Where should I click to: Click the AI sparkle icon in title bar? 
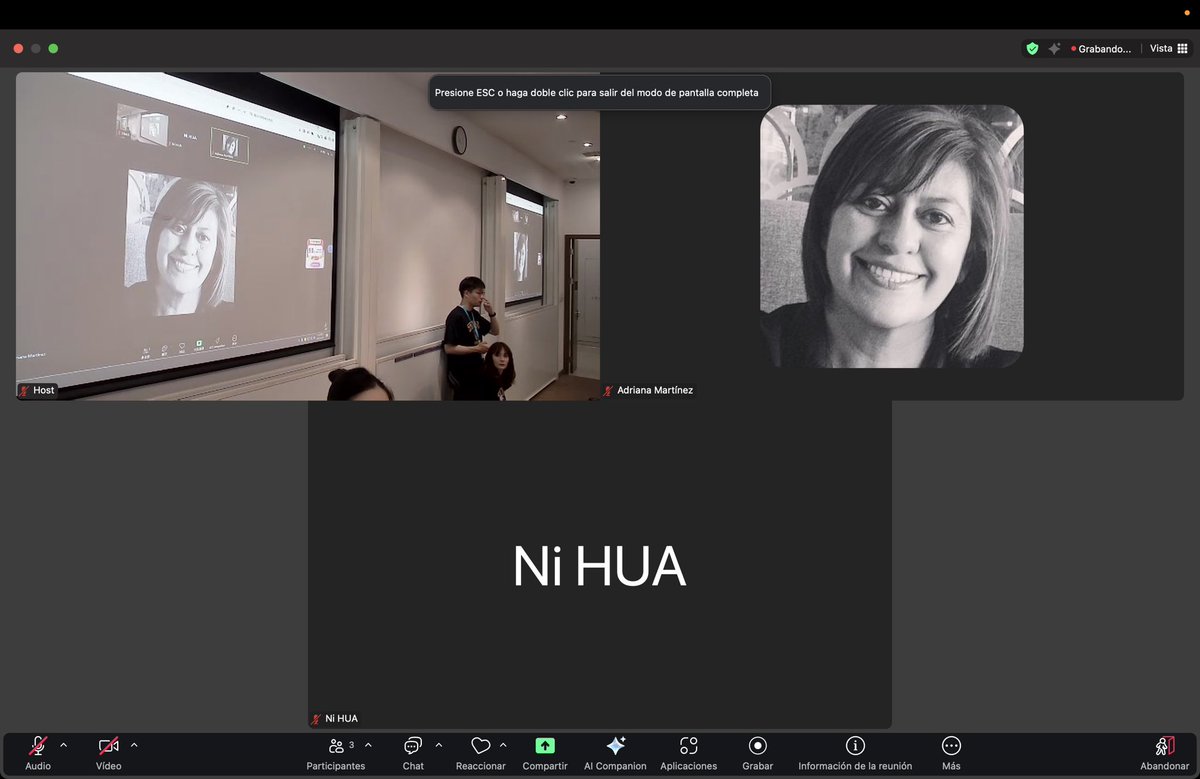(1054, 48)
